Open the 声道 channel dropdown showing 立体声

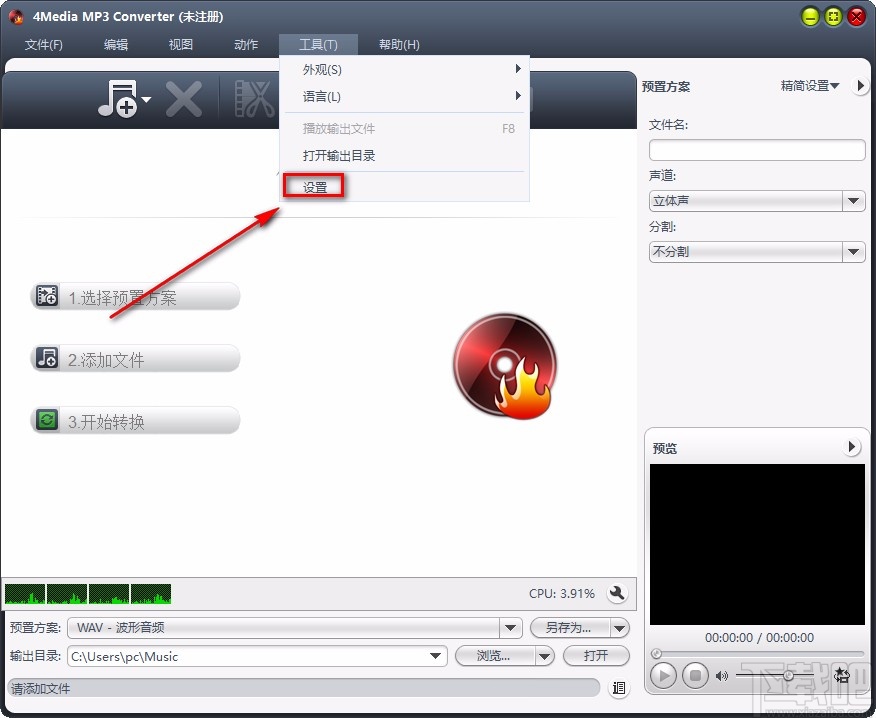[x=854, y=201]
